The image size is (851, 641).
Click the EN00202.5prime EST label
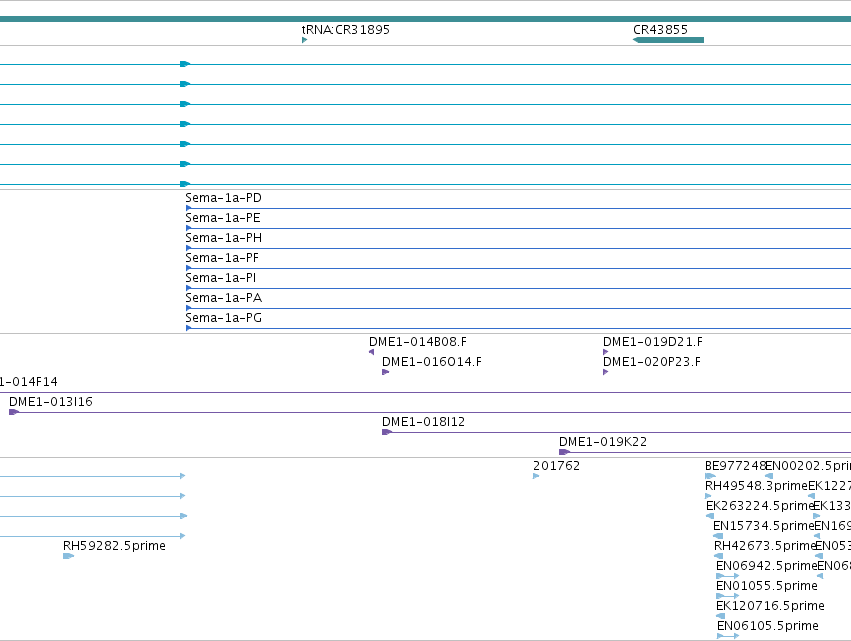click(x=808, y=466)
